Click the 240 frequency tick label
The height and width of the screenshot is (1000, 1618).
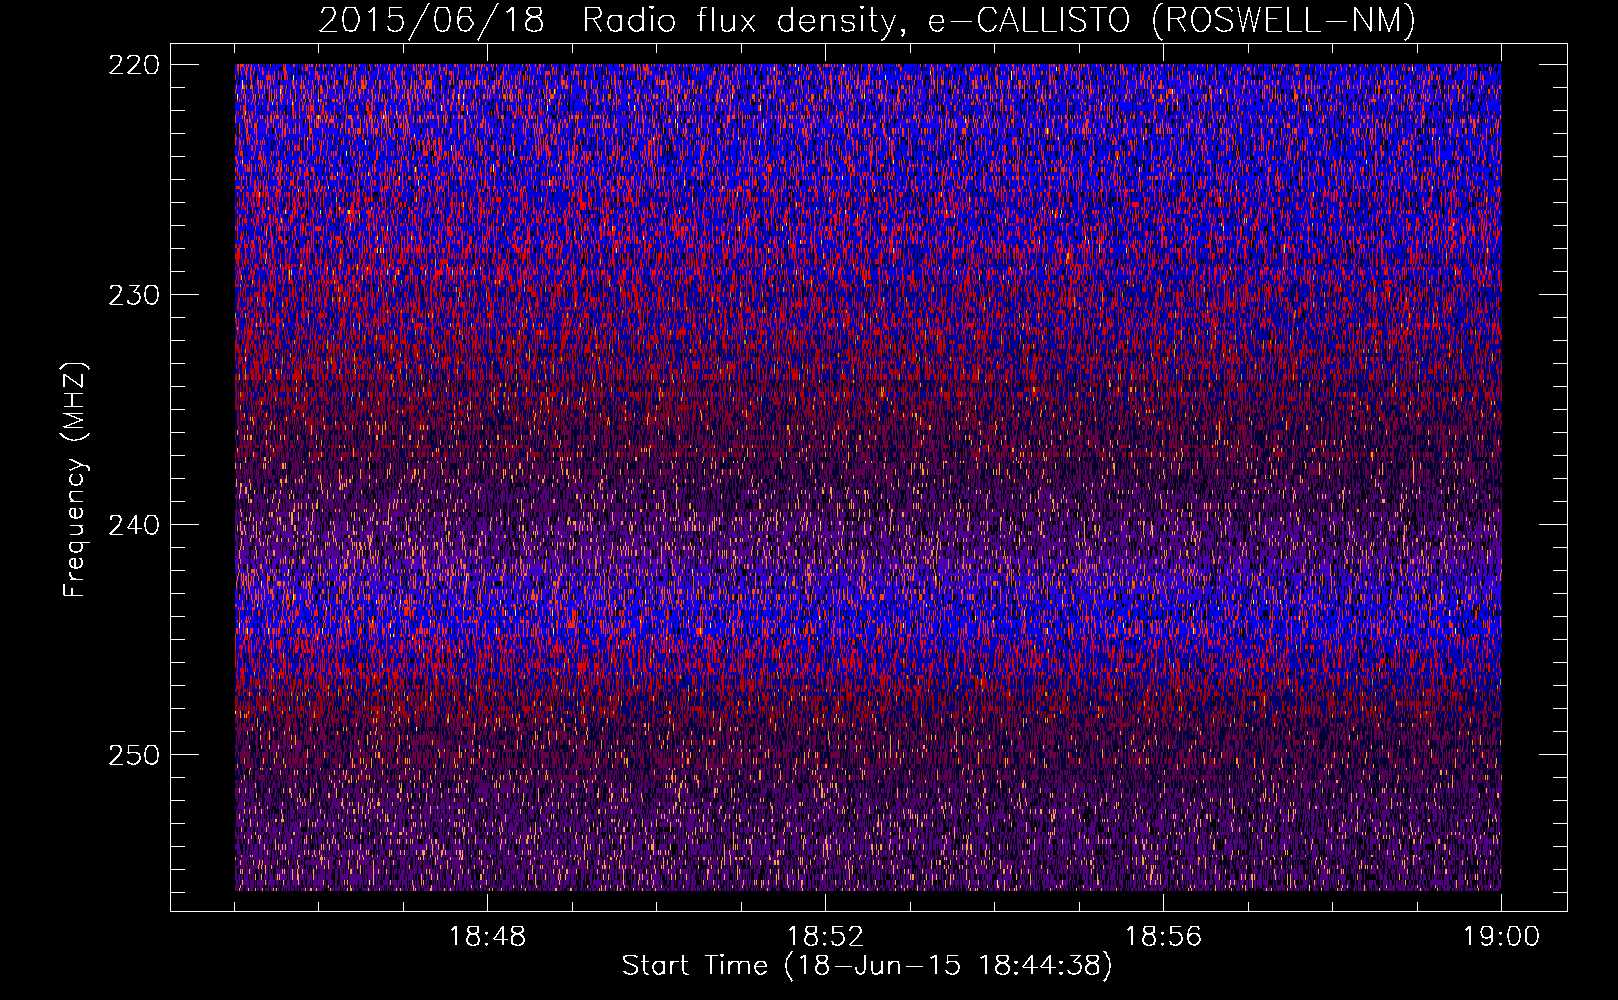[x=133, y=525]
